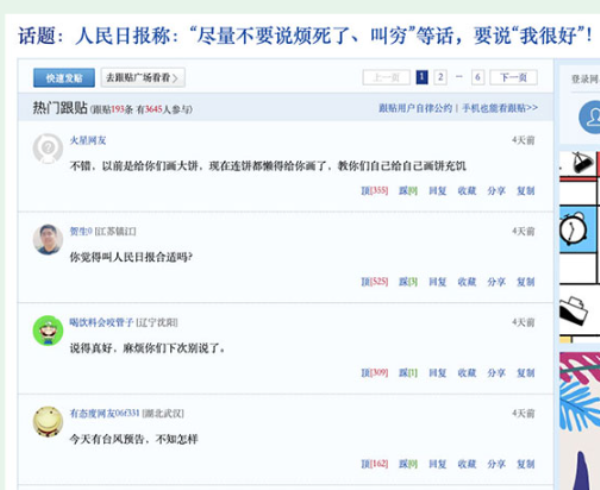Screen dimensions: 600x490
Task: Click 收藏 on the 人民日报合适吗 comment
Action: click(467, 282)
